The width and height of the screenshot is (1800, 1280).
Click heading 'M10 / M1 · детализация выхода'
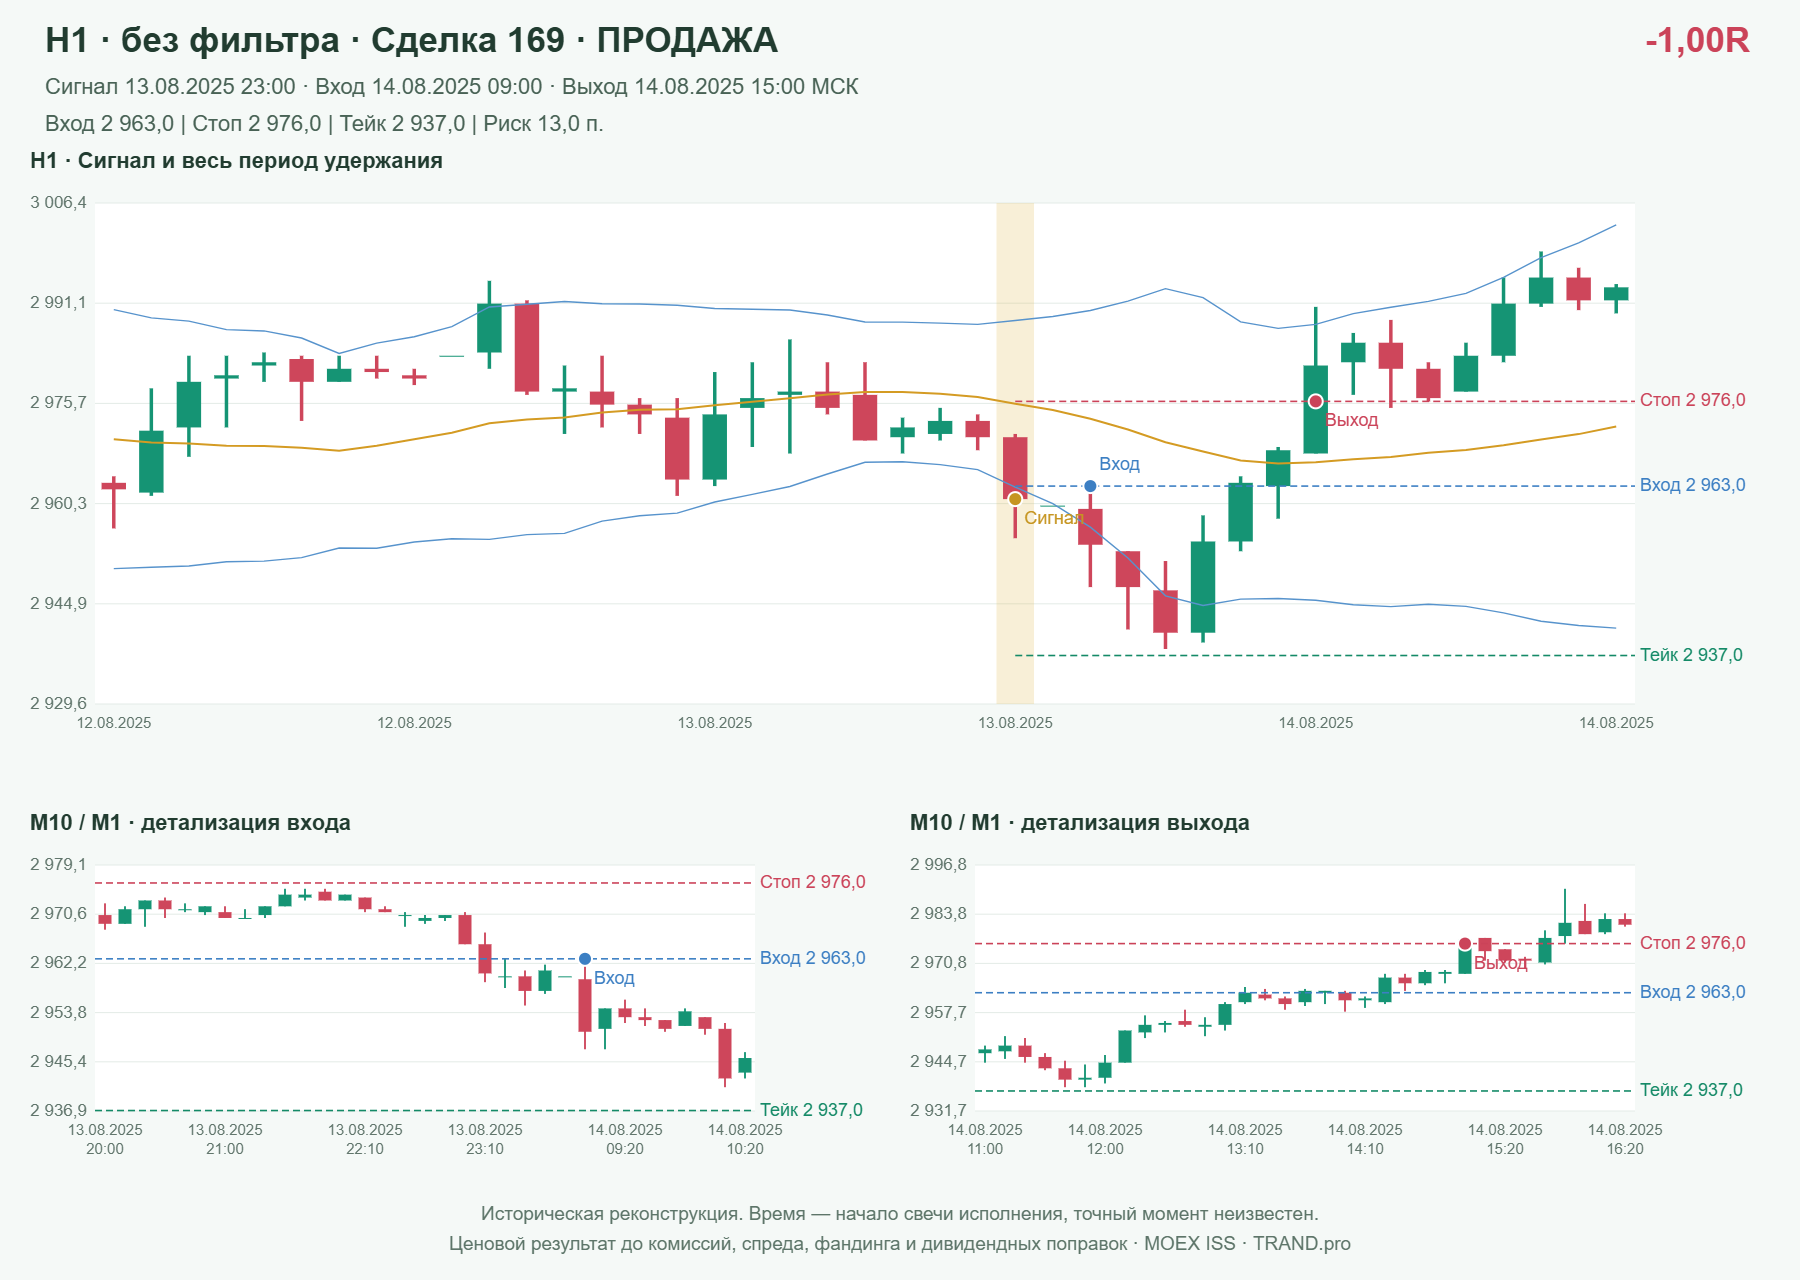pos(1079,823)
